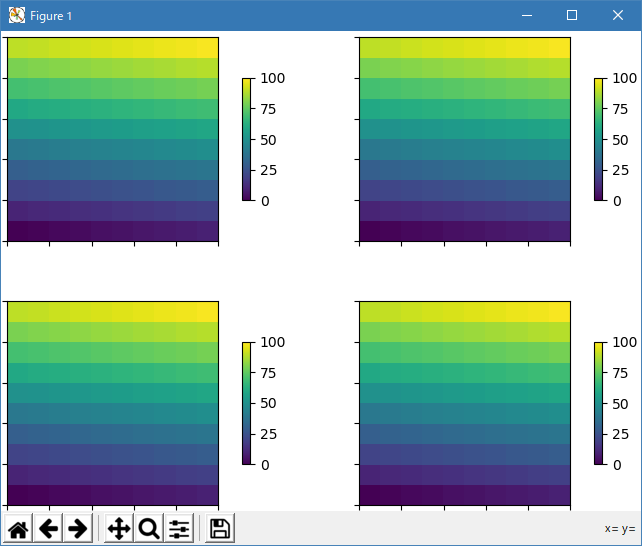Image resolution: width=642 pixels, height=546 pixels.
Task: Click '50' label on bottom-left colorbar
Action: click(268, 404)
